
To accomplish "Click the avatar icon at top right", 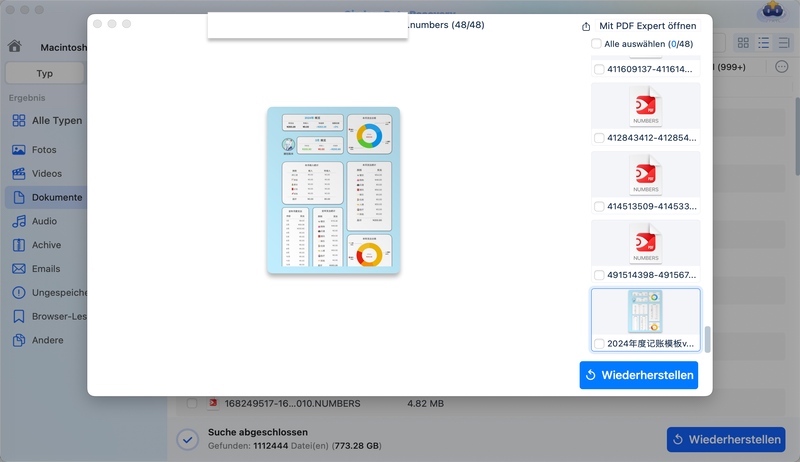I will 772,11.
